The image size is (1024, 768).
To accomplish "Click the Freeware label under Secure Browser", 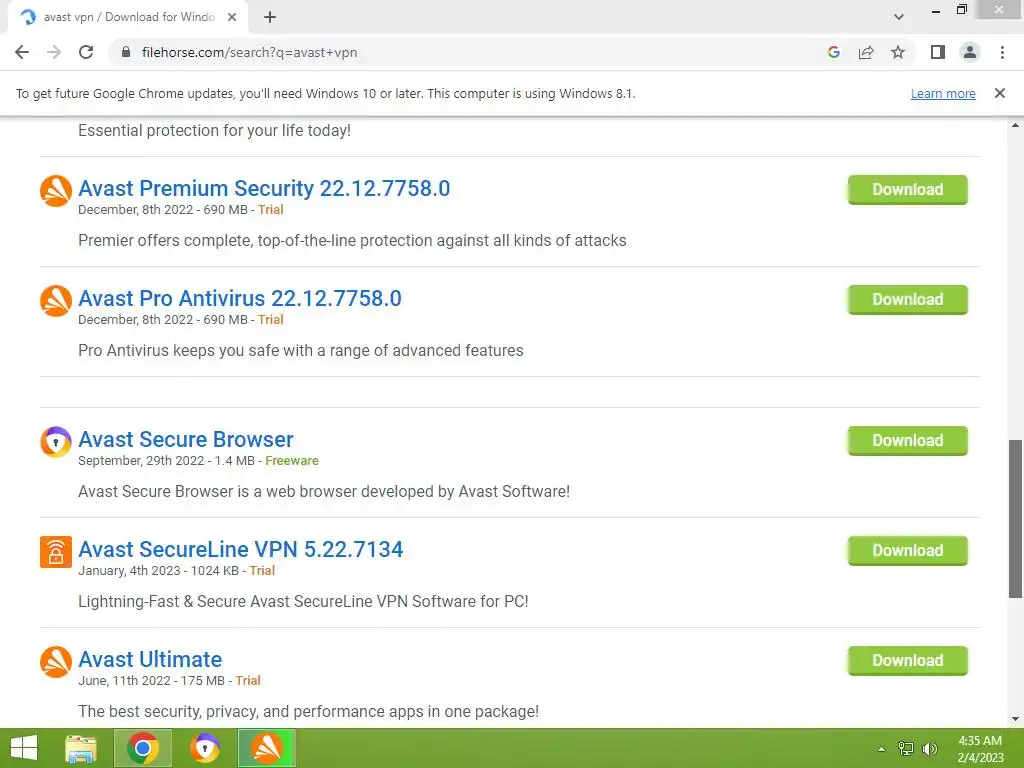I will pos(292,460).
